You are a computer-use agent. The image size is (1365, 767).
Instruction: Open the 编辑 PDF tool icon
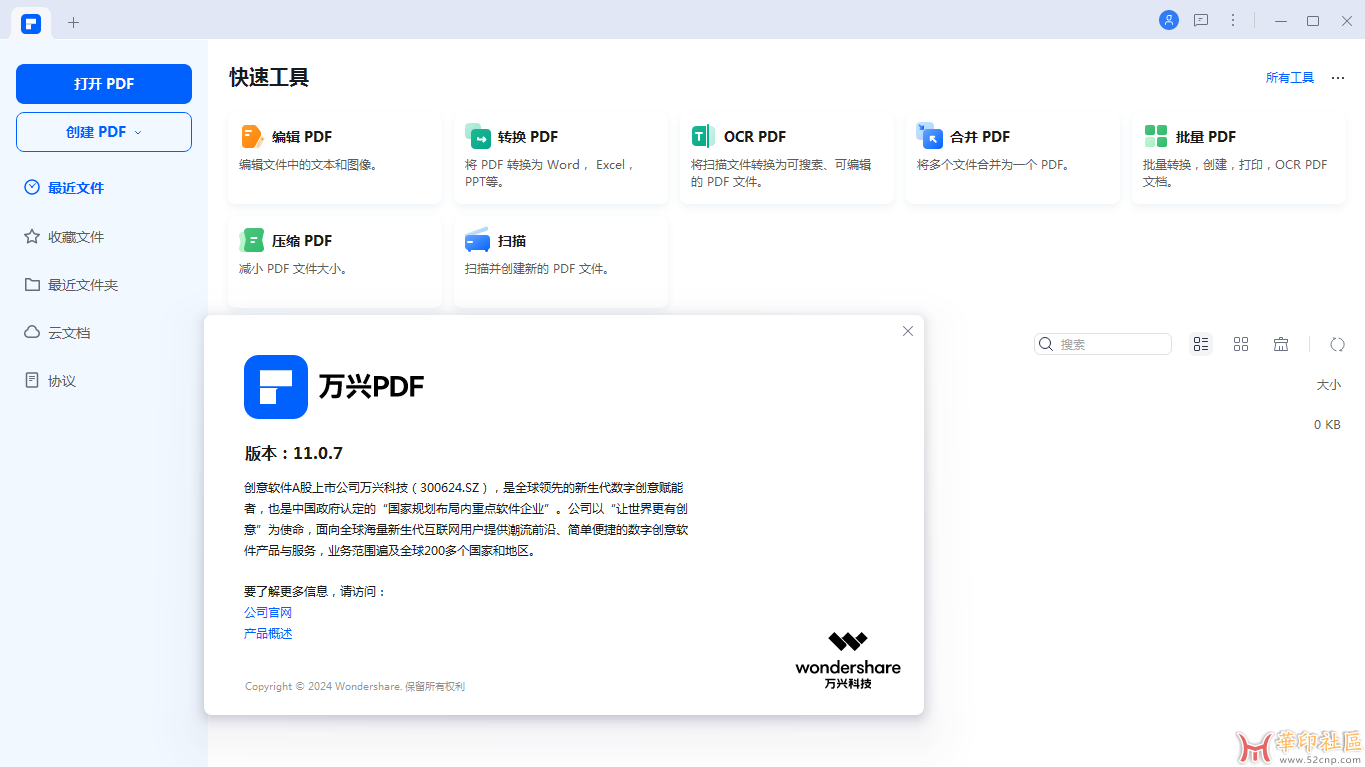[252, 136]
